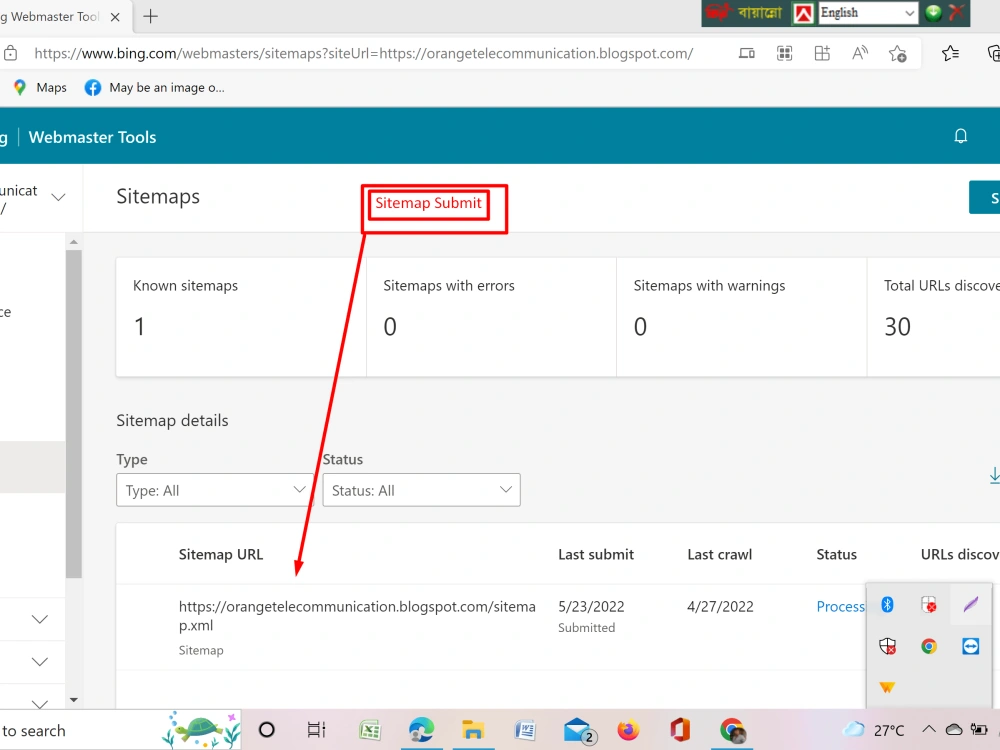Click the weather 27°C widget
This screenshot has height=750, width=1000.
[x=874, y=730]
